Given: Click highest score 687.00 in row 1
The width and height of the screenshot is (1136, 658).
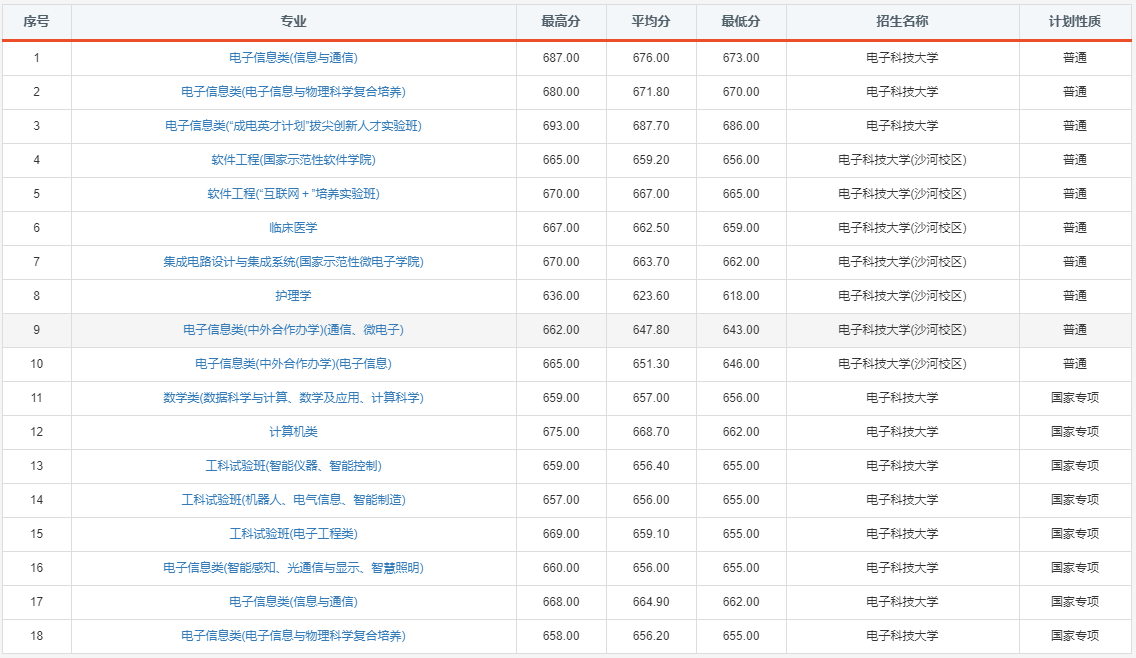Looking at the screenshot, I should pyautogui.click(x=561, y=58).
